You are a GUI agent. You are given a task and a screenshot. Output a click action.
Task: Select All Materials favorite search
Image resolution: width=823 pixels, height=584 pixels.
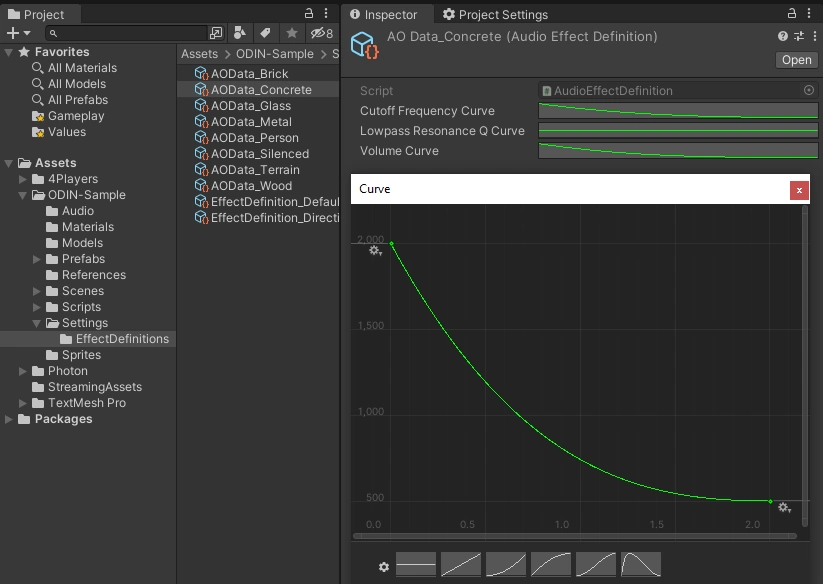82,68
